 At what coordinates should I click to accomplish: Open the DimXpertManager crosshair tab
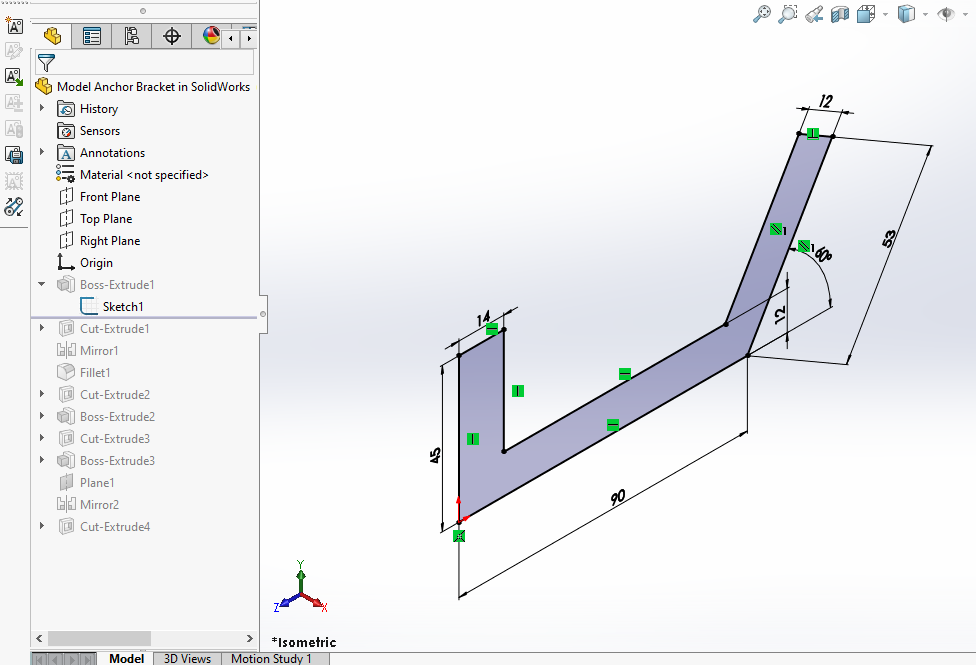click(172, 37)
